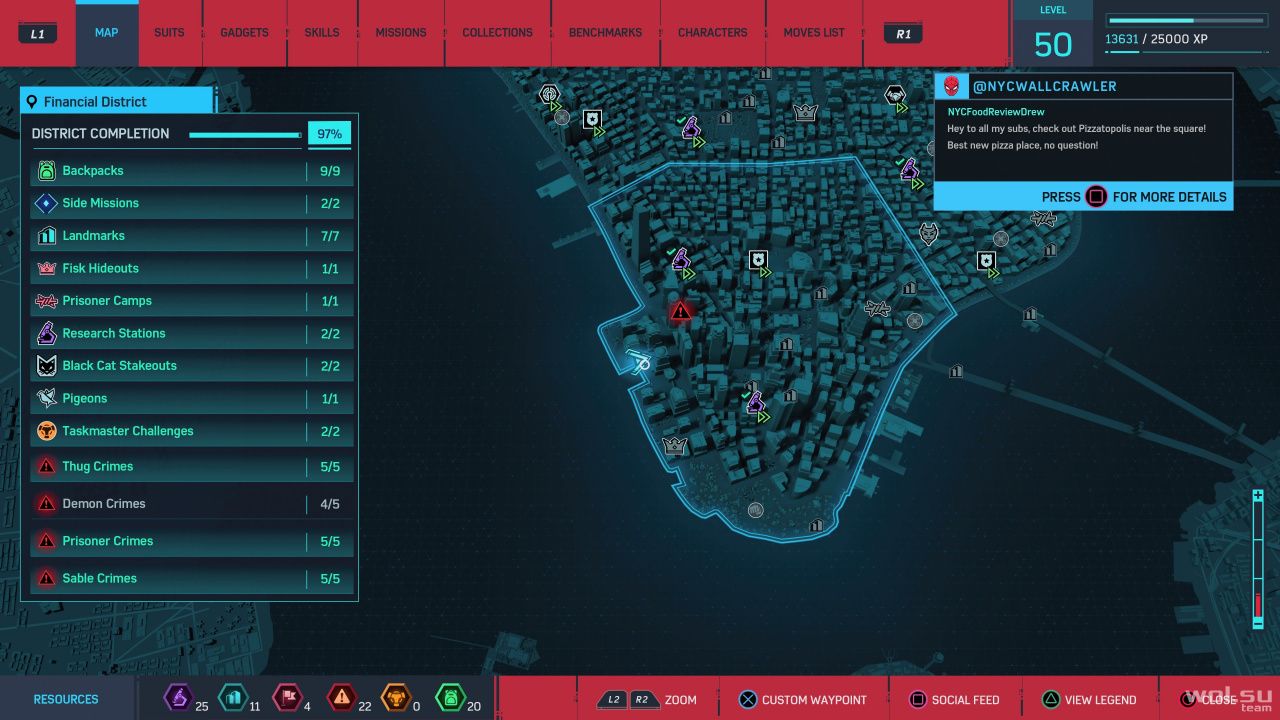Open the Missions tab
1280x720 pixels.
click(401, 33)
